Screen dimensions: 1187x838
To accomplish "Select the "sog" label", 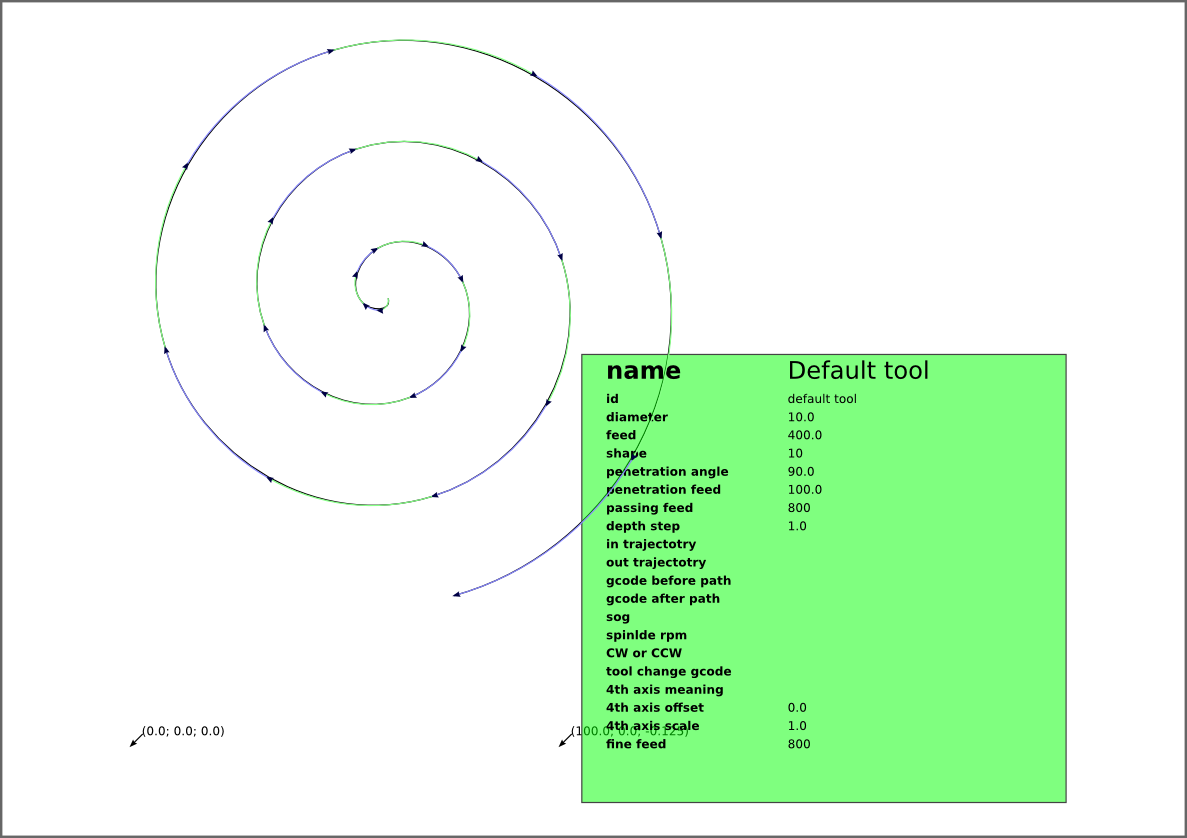I will coord(618,618).
